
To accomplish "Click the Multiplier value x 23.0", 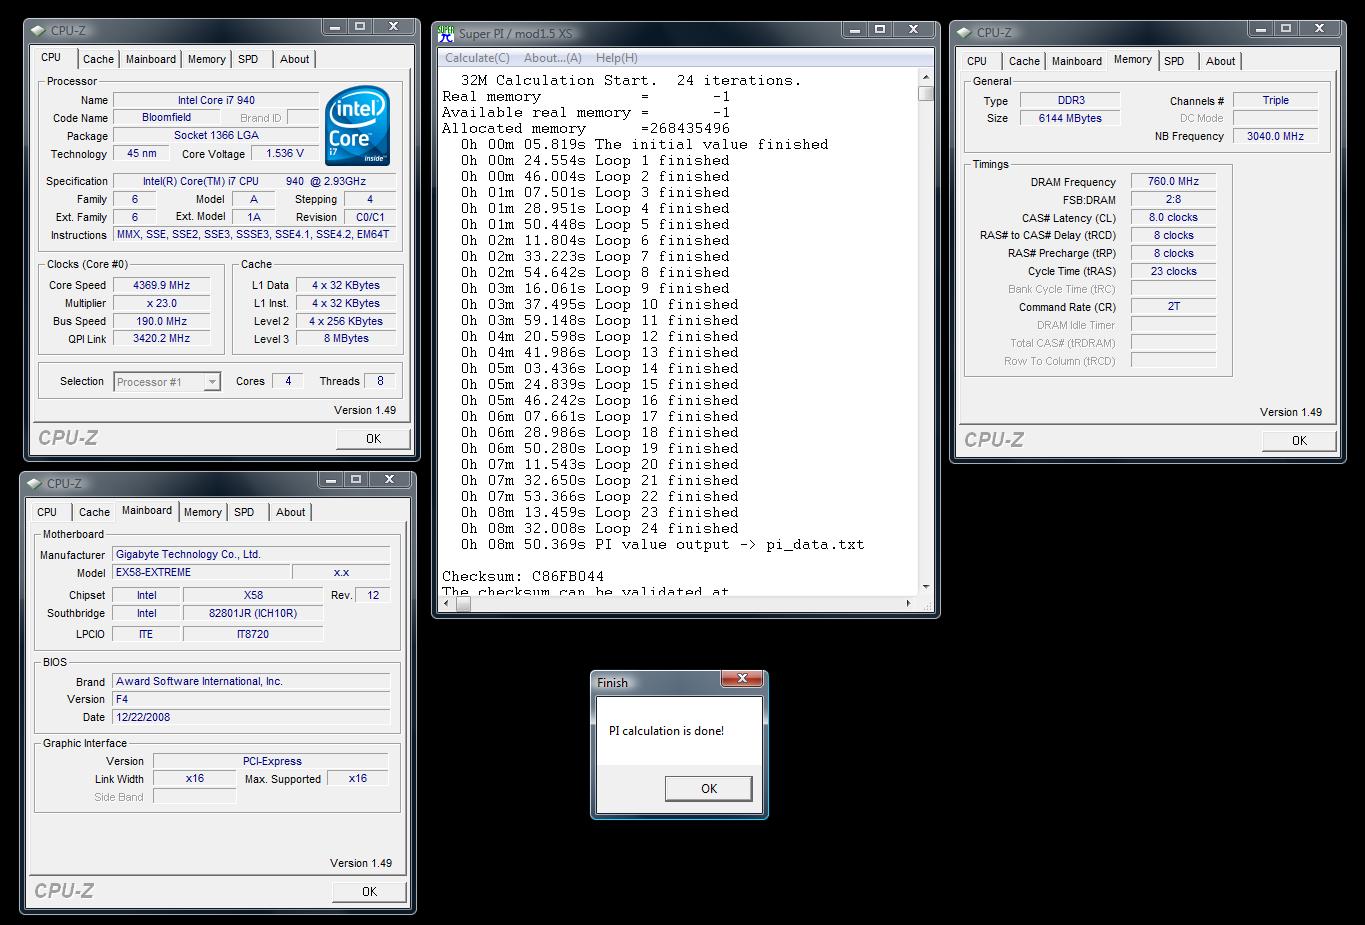I will [162, 303].
